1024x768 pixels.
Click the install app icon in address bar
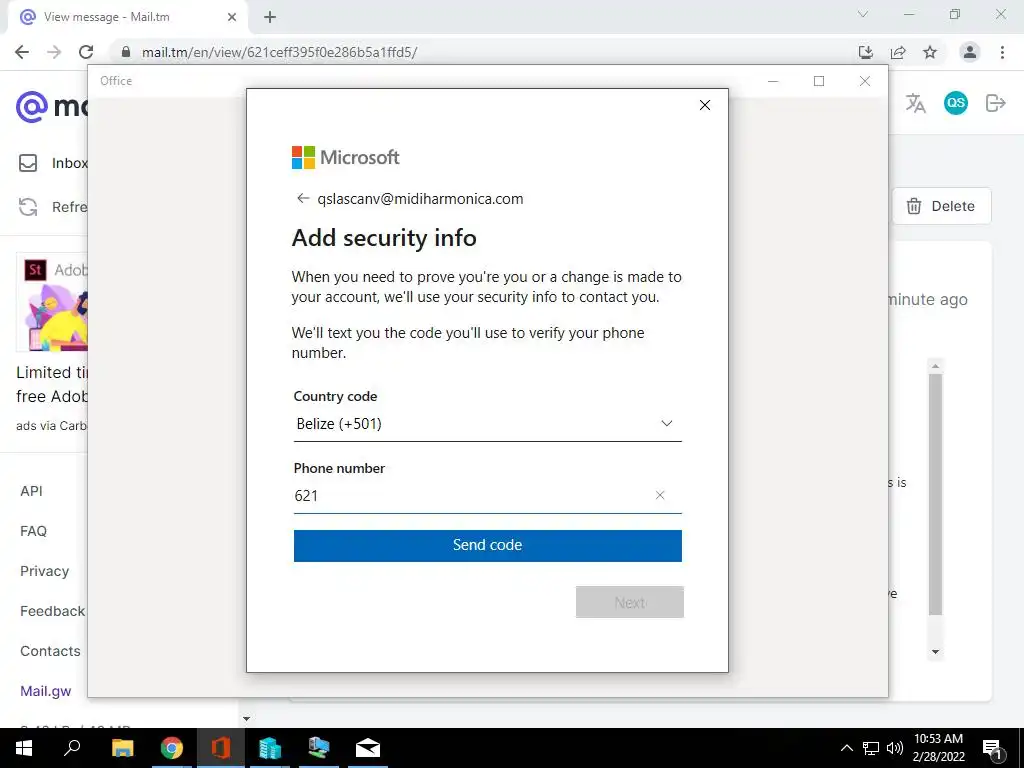[x=866, y=52]
